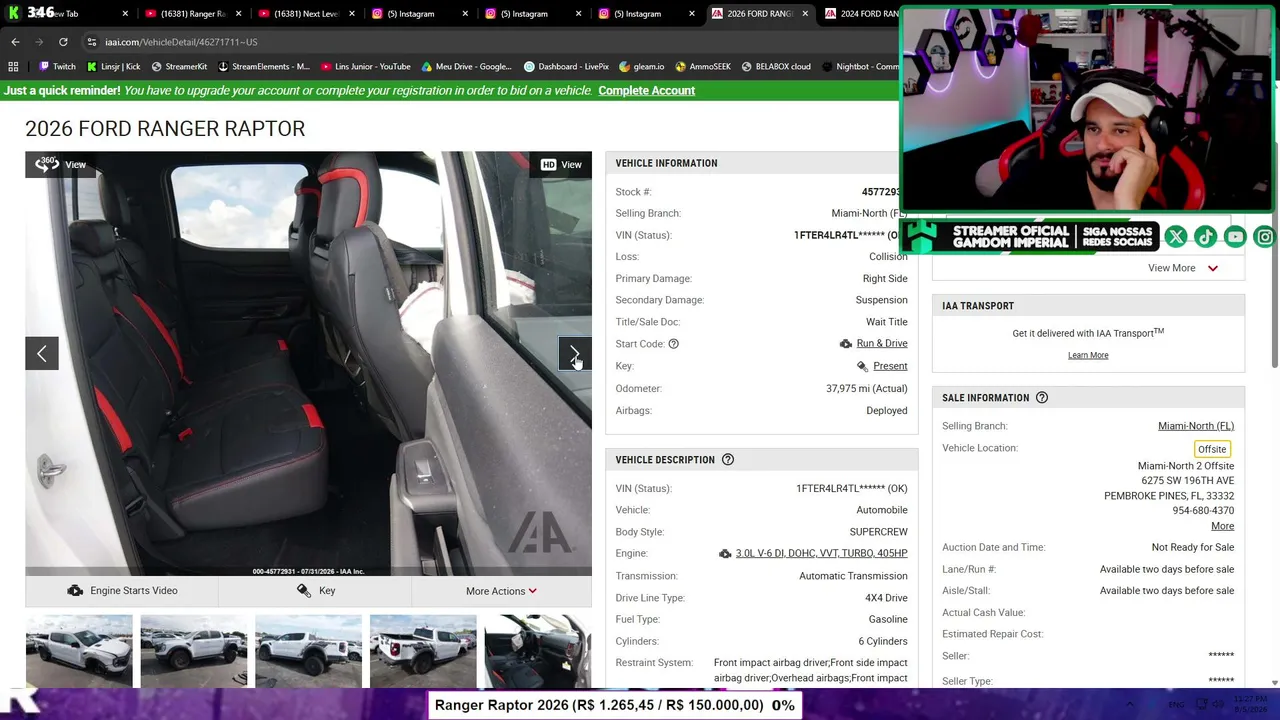This screenshot has width=1280, height=720.
Task: Select the second exterior thumbnail
Action: tap(194, 651)
